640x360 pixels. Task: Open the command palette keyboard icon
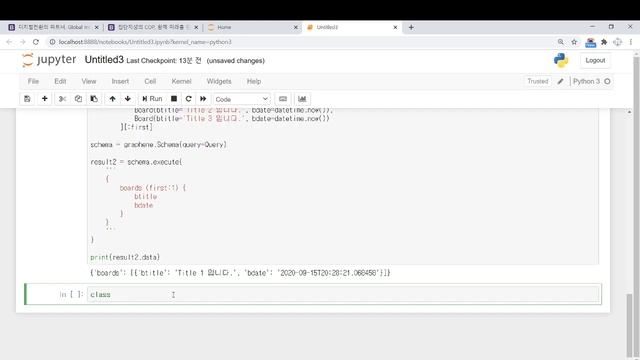283,99
